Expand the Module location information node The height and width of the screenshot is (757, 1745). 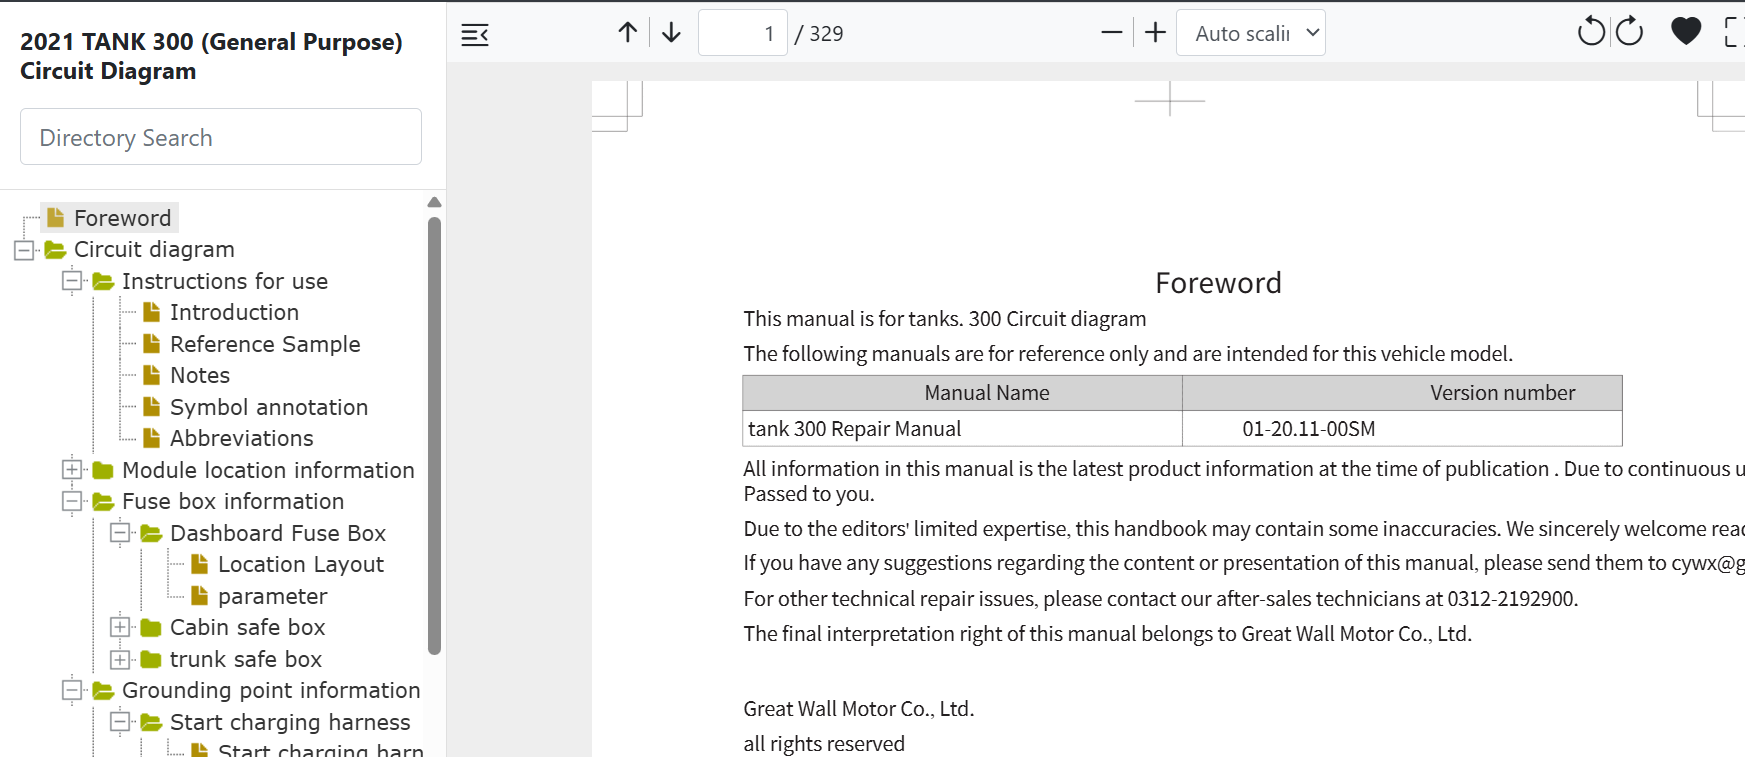click(72, 470)
